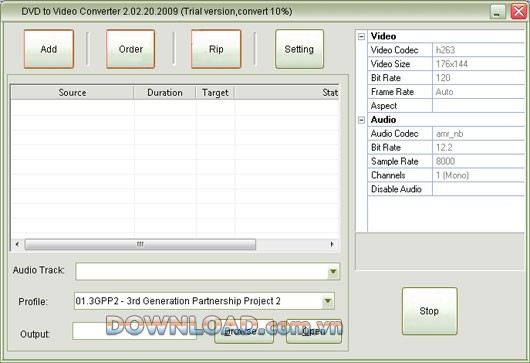Start ripping with the Rip button
This screenshot has height=363, width=530.
pyautogui.click(x=216, y=49)
